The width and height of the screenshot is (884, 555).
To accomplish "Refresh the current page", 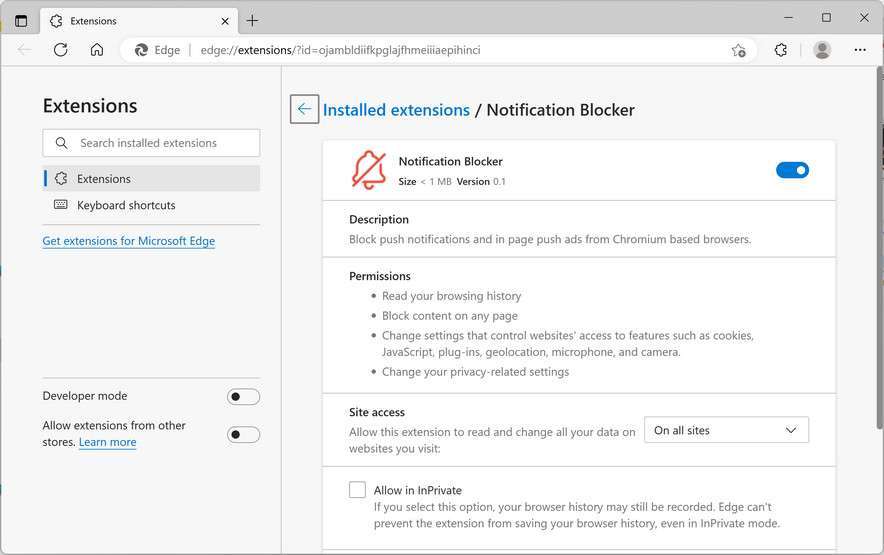I will (x=61, y=50).
